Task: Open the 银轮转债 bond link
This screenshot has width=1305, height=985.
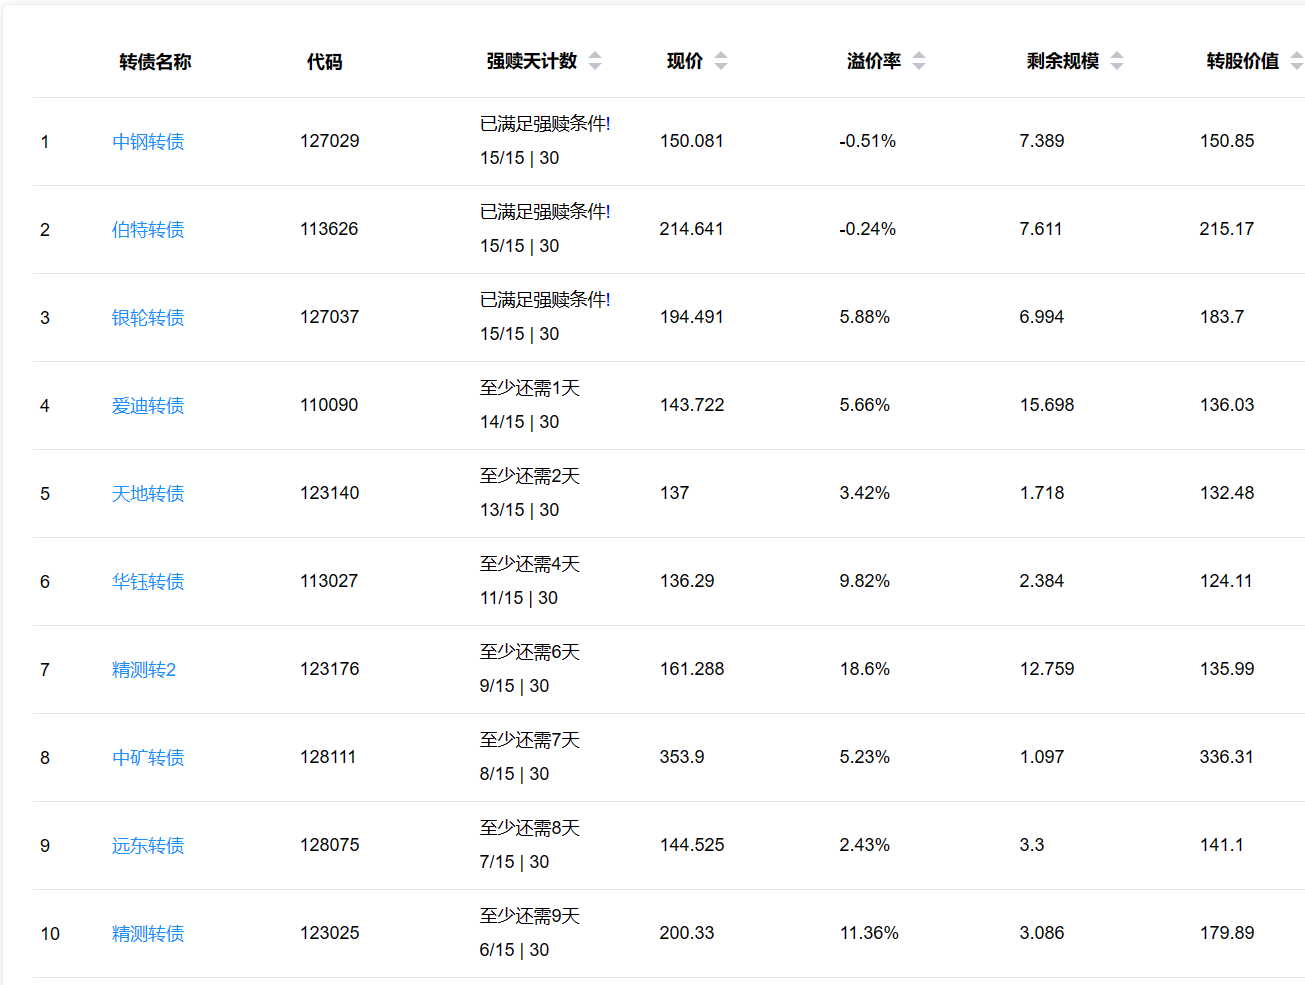Action: tap(148, 318)
